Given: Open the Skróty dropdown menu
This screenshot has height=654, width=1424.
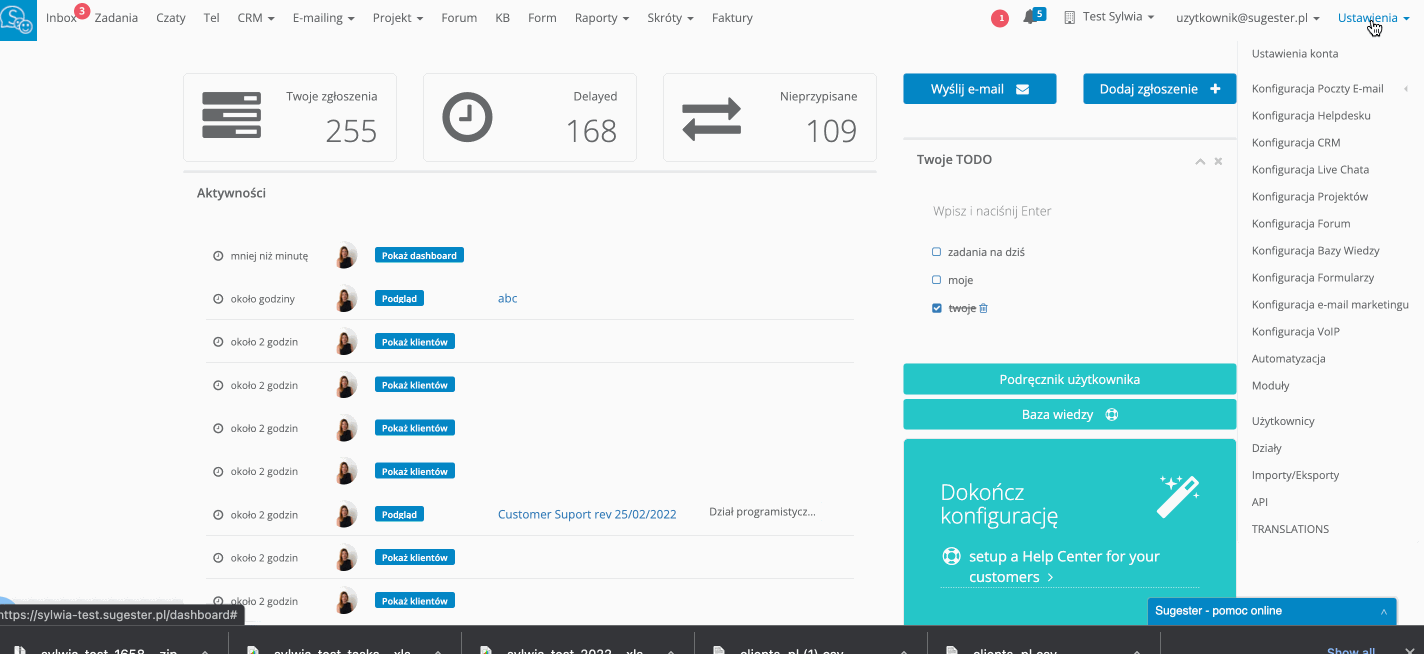Looking at the screenshot, I should click(x=671, y=18).
